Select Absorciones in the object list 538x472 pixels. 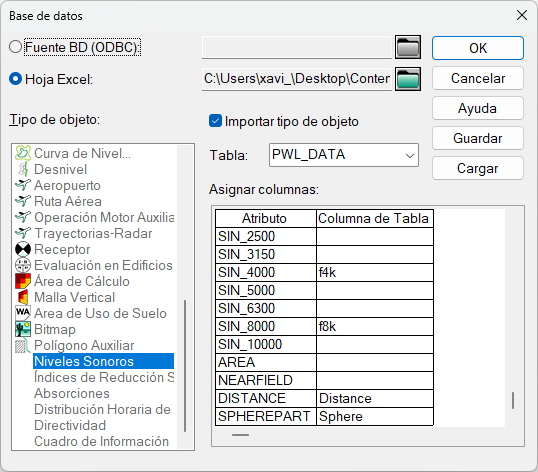click(72, 393)
